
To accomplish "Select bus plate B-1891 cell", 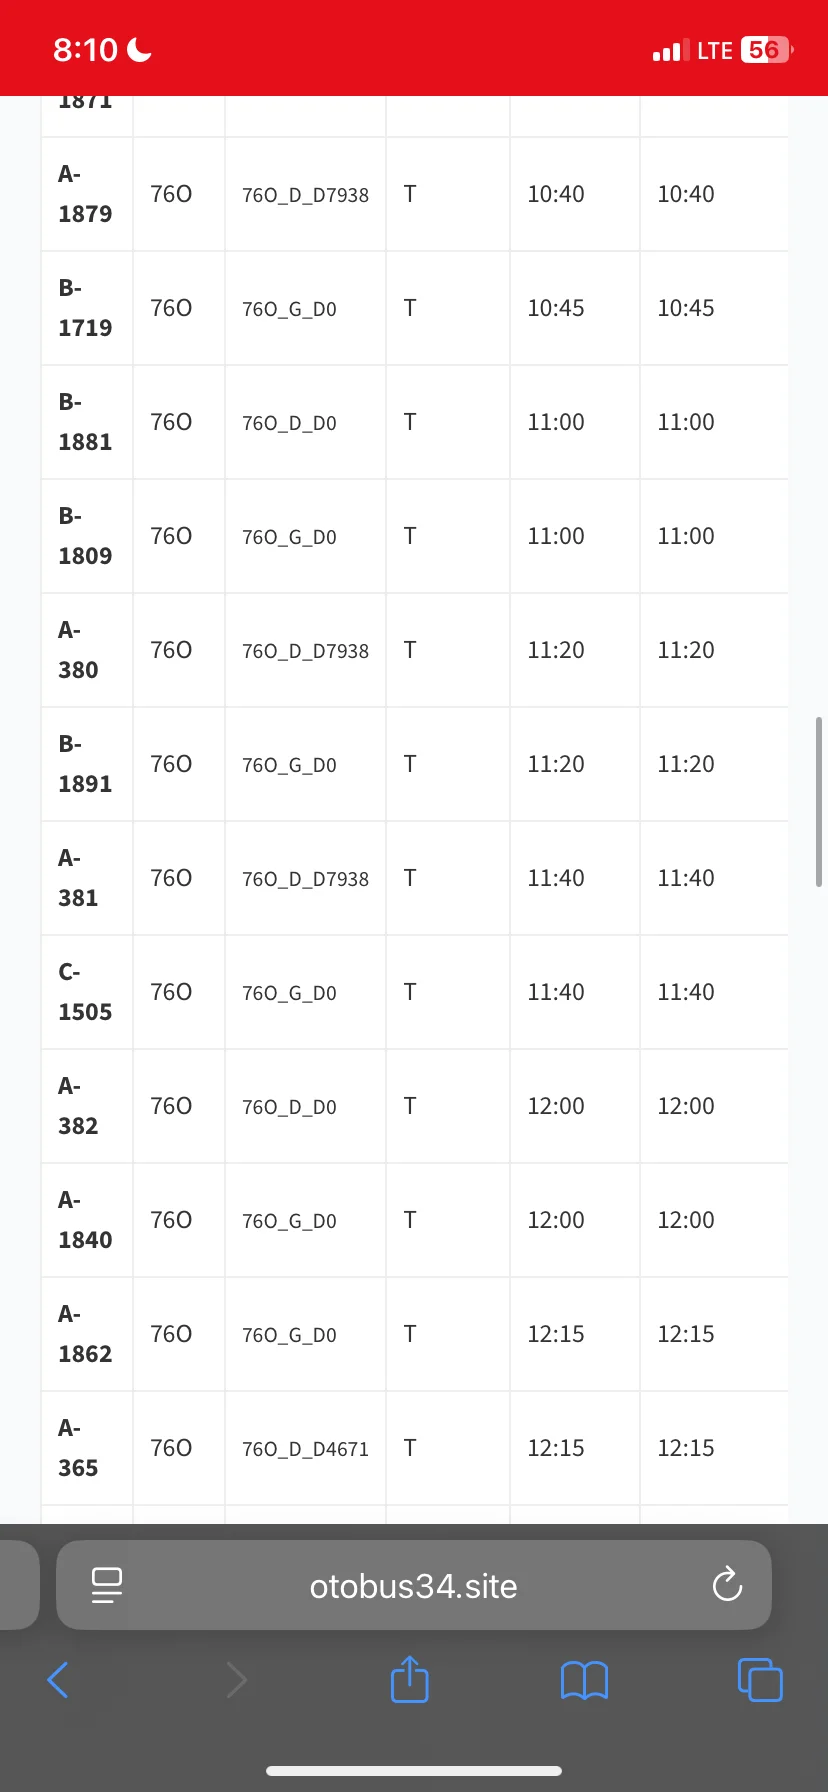I will pyautogui.click(x=85, y=764).
